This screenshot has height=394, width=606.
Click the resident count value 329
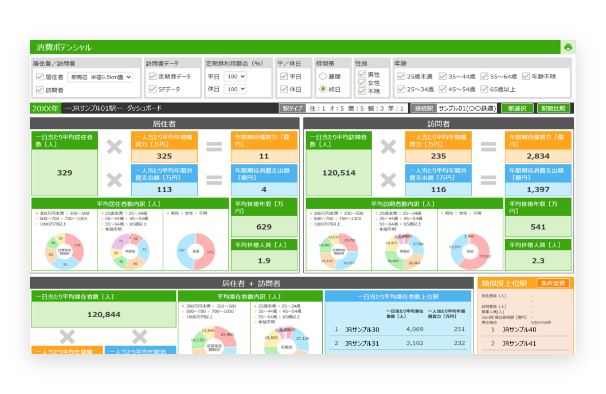65,172
